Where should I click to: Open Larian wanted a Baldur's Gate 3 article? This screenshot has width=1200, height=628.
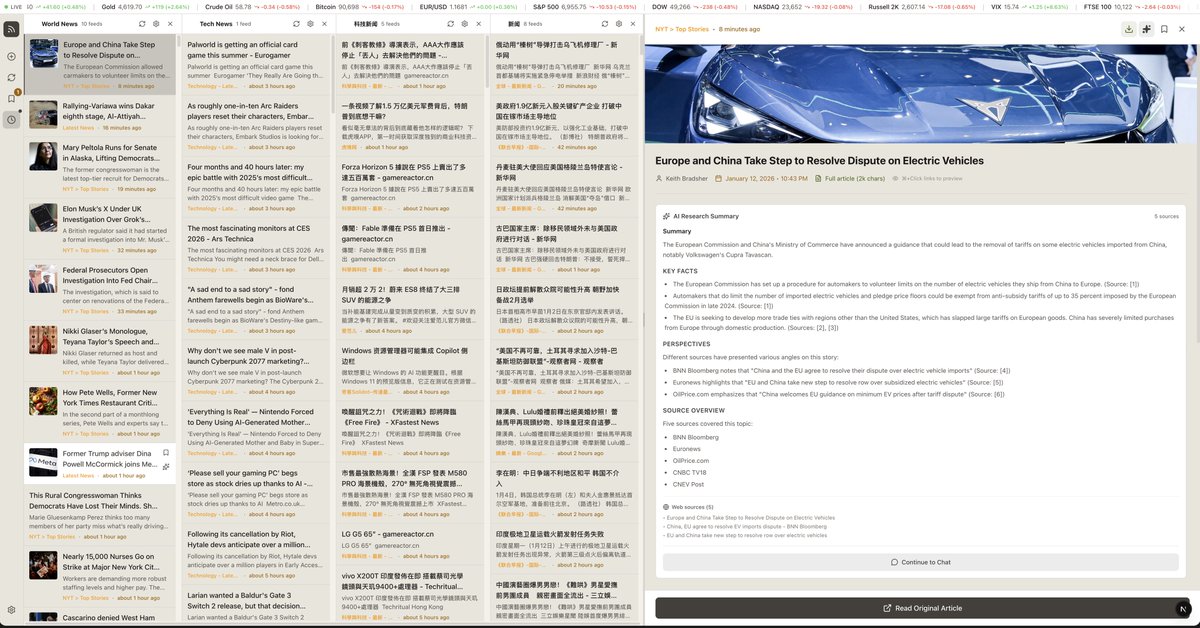click(x=256, y=605)
